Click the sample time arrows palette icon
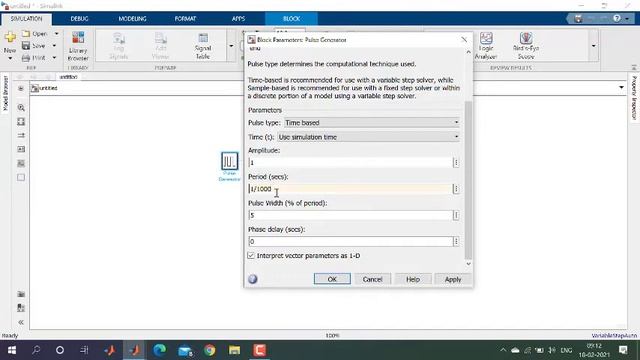Image resolution: width=640 pixels, height=360 pixels. (x=21, y=135)
